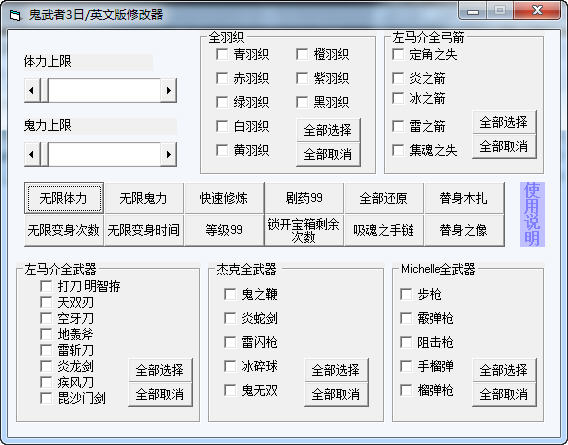Image resolution: width=568 pixels, height=445 pixels.
Task: Click 全部选择 in the 杰克全武器 group
Action: click(336, 370)
